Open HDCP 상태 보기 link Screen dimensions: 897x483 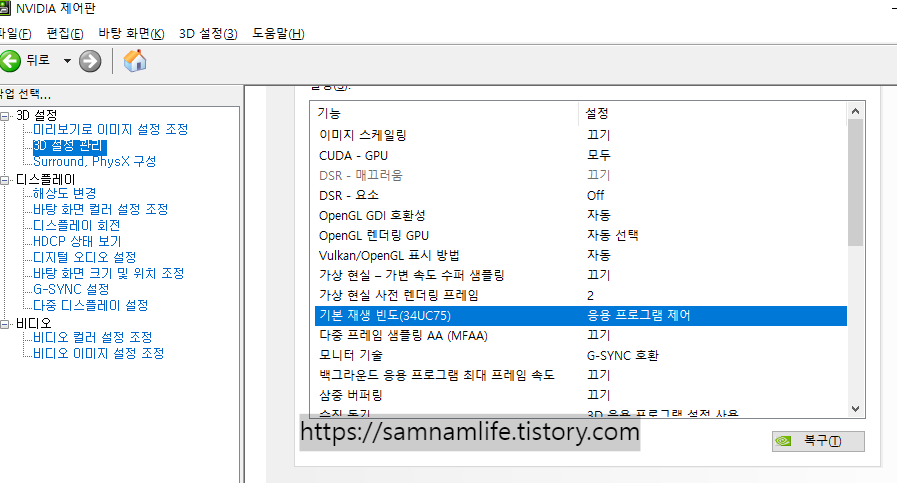pos(77,242)
